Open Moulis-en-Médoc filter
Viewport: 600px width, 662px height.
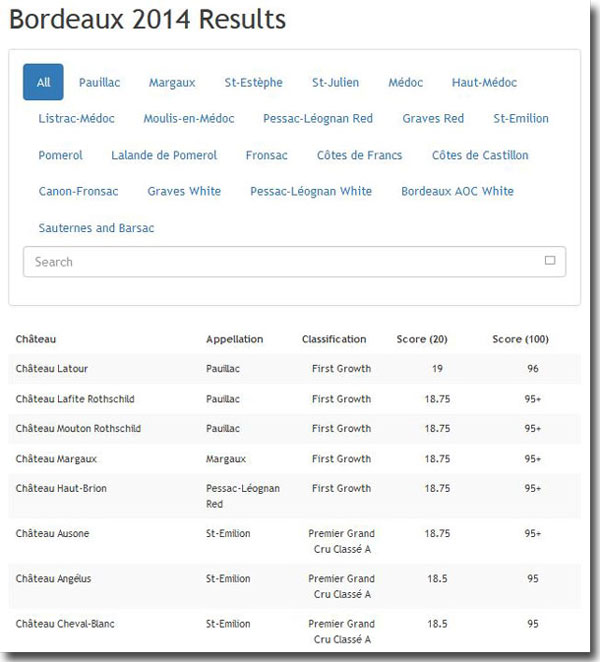[189, 119]
